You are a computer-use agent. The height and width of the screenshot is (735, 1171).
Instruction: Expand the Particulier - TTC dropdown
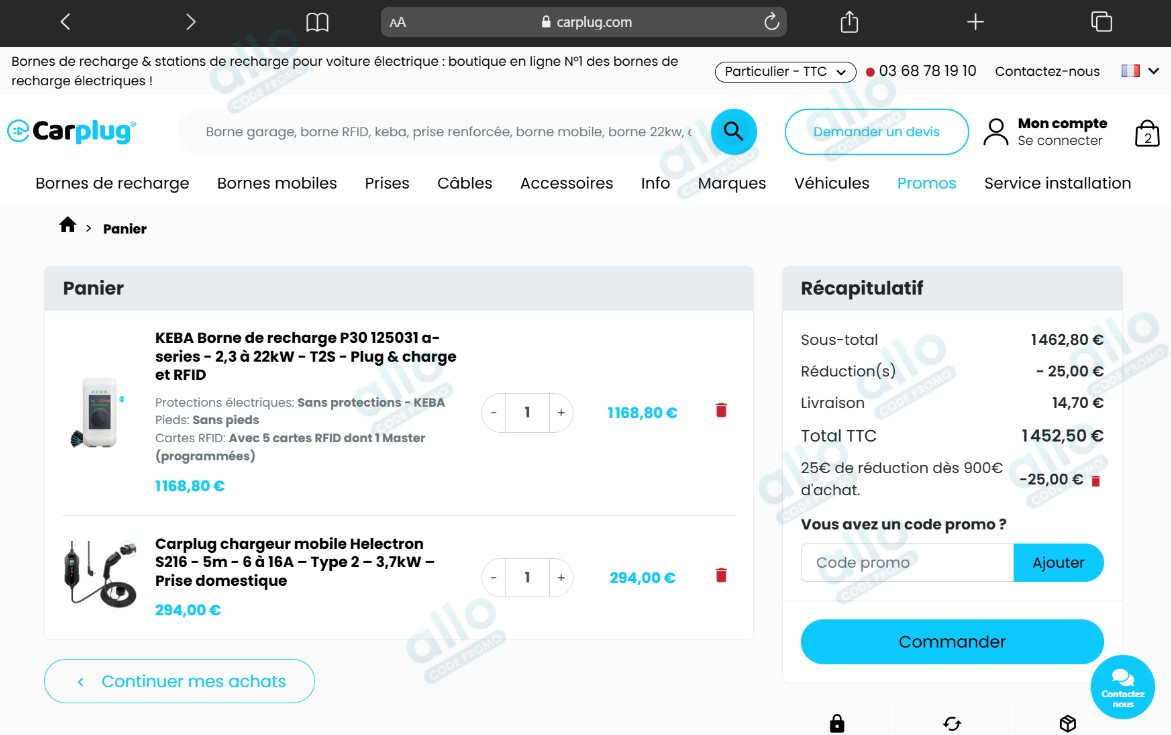786,72
